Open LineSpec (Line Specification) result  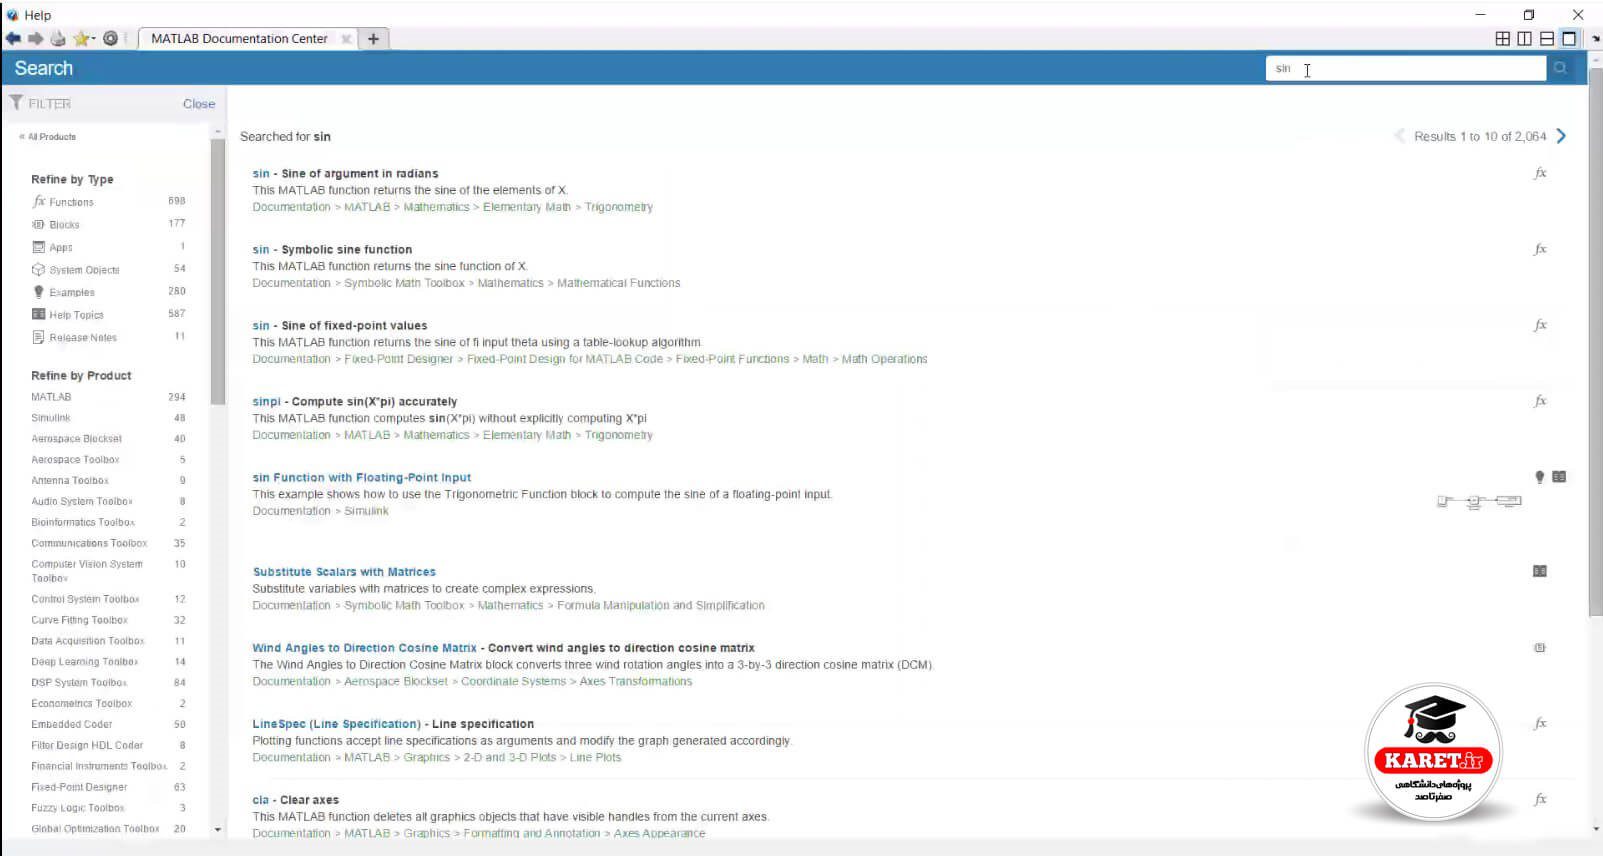pos(393,724)
